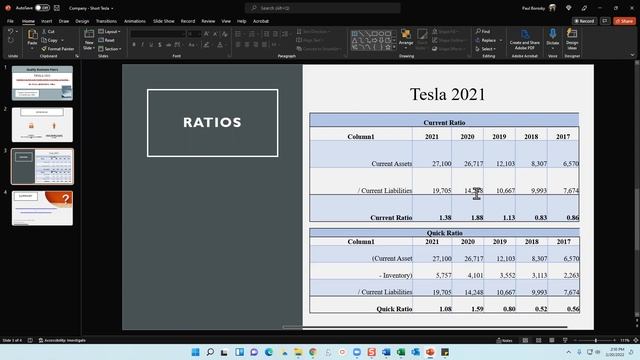Viewport: 640px width, 360px height.
Task: Toggle Italic formatting
Action: point(142,45)
